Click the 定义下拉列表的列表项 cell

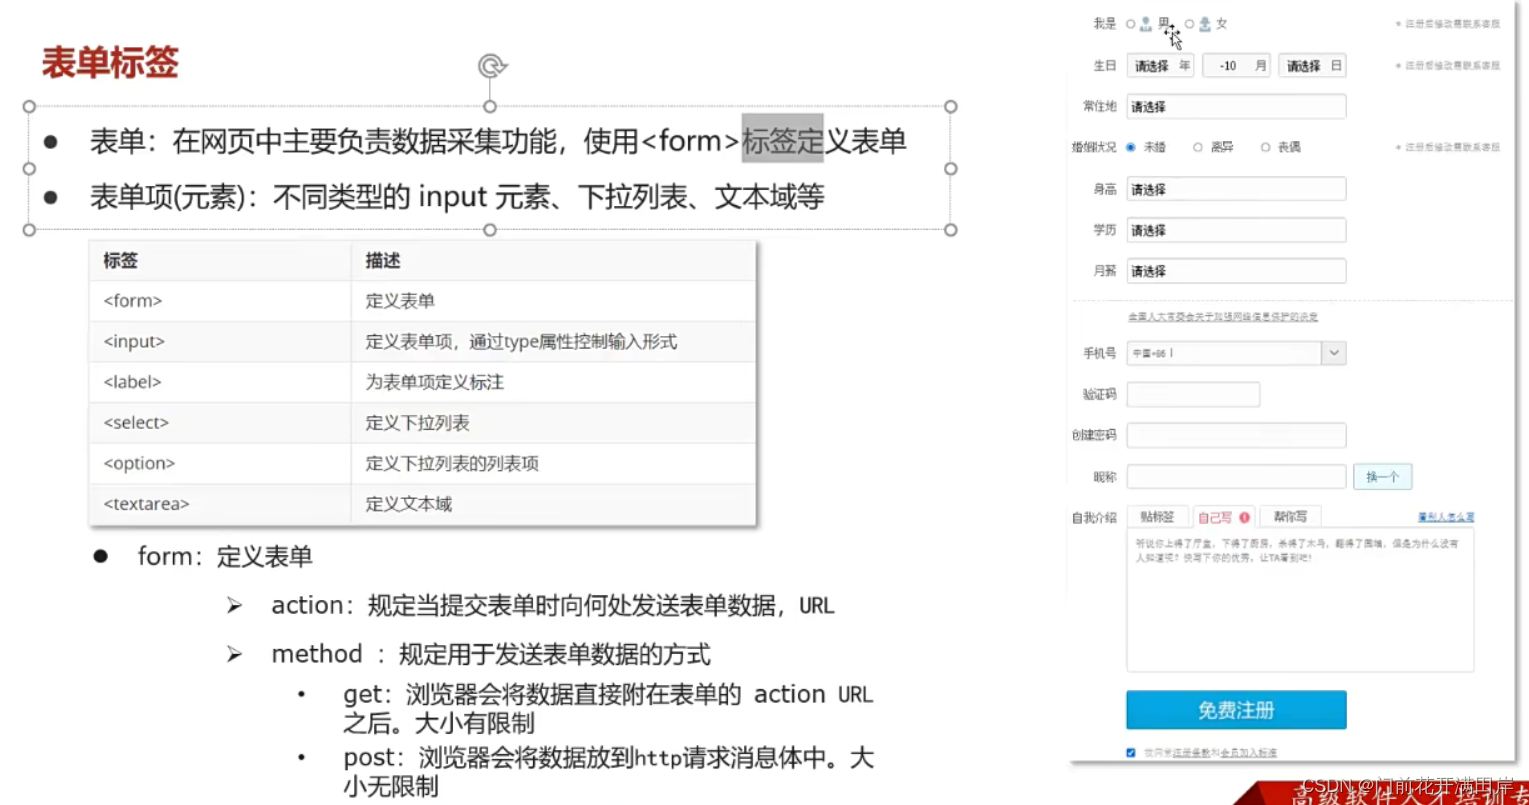(554, 464)
